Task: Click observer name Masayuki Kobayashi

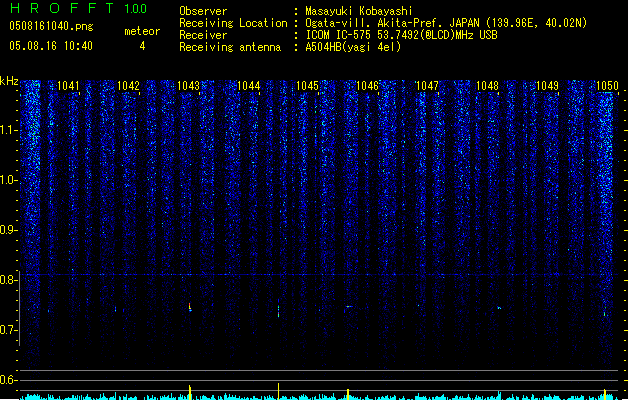Action: coord(359,11)
